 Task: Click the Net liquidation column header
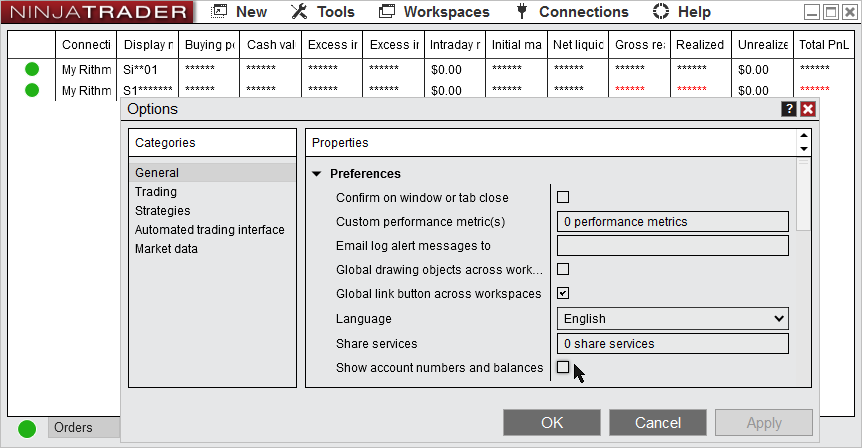(578, 45)
